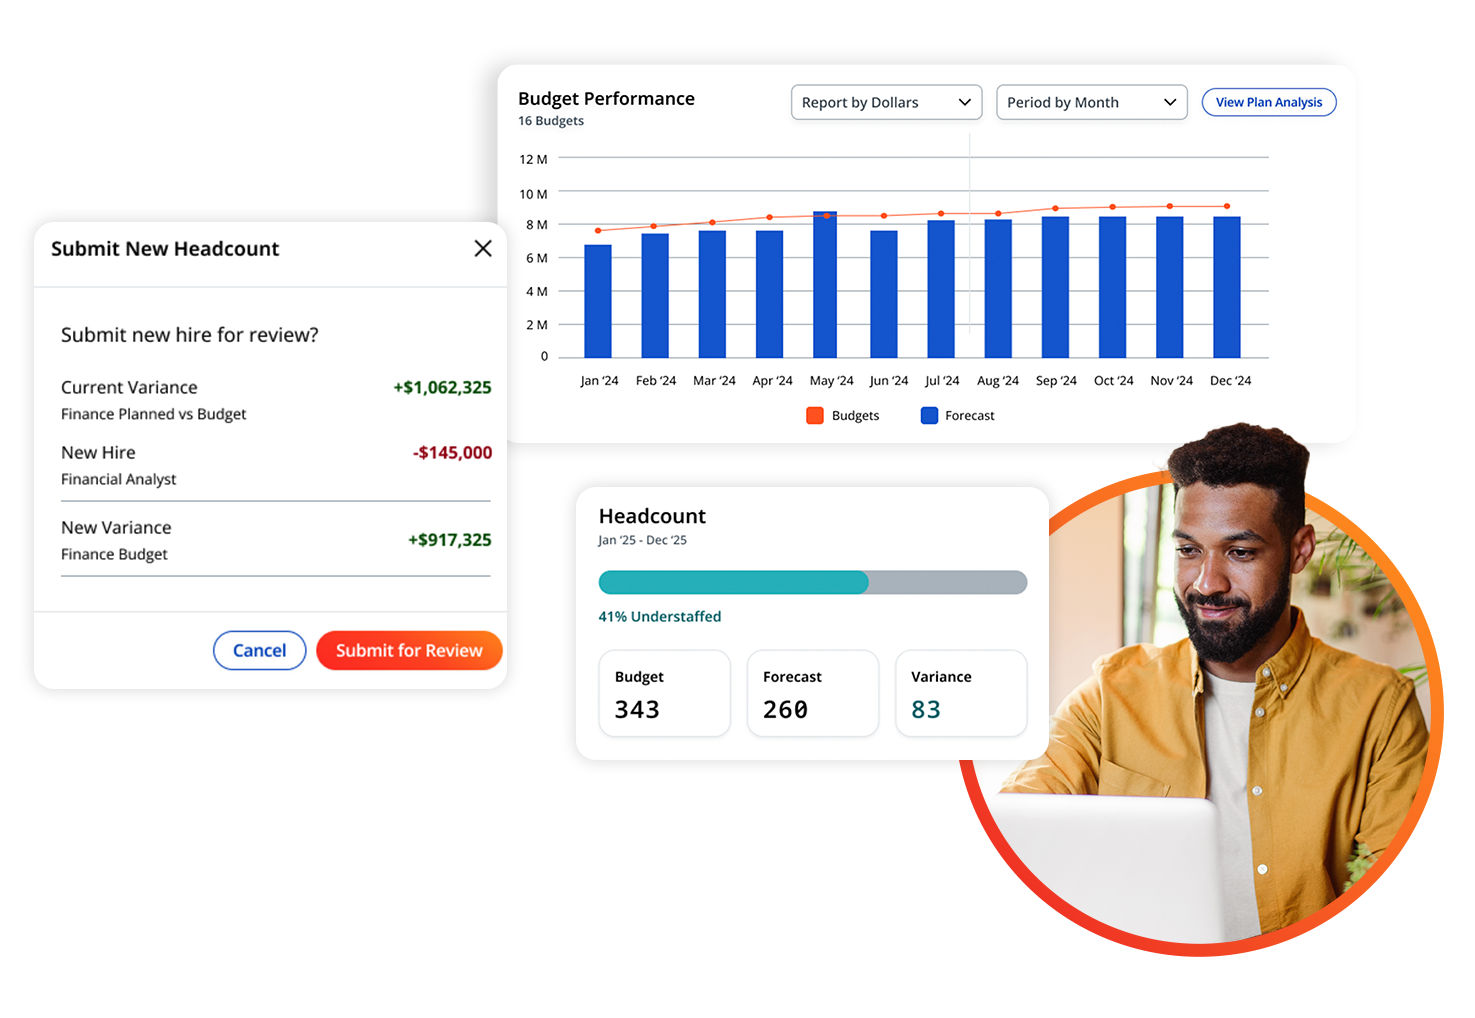Open the Variance 83 headcount card
The image size is (1475, 1018).
(960, 693)
